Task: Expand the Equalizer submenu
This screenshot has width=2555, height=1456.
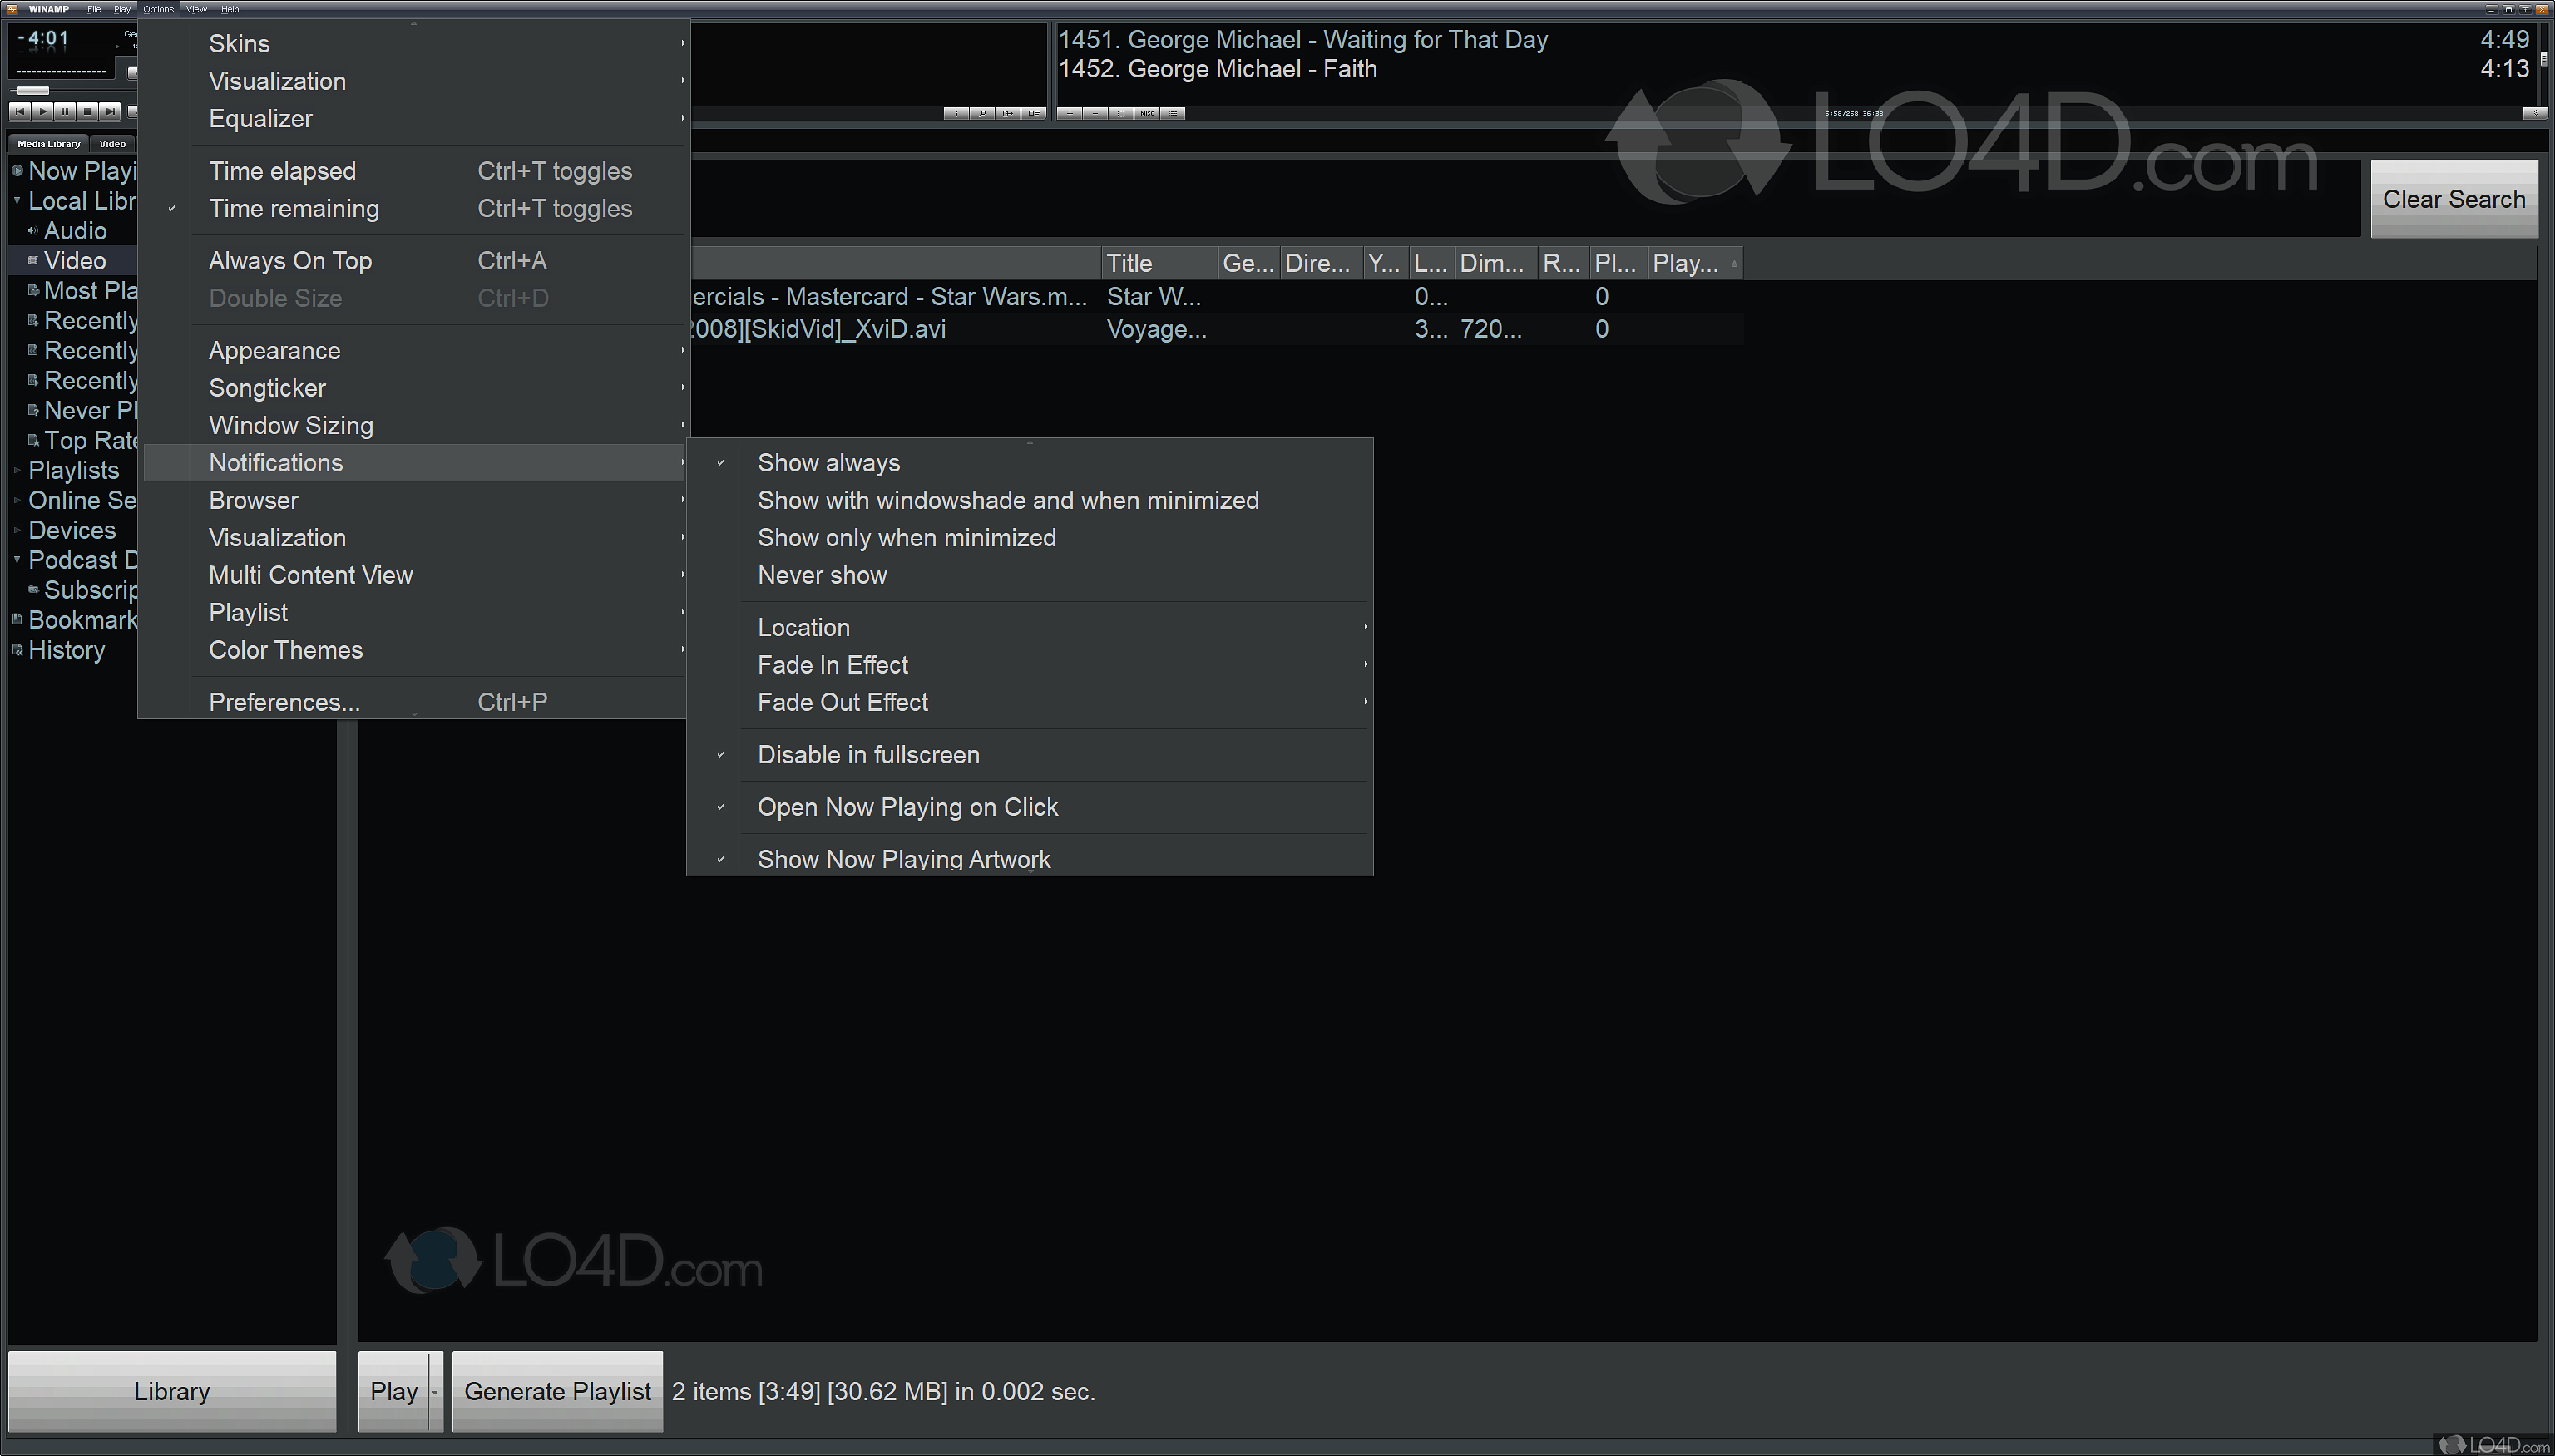Action: [x=415, y=119]
